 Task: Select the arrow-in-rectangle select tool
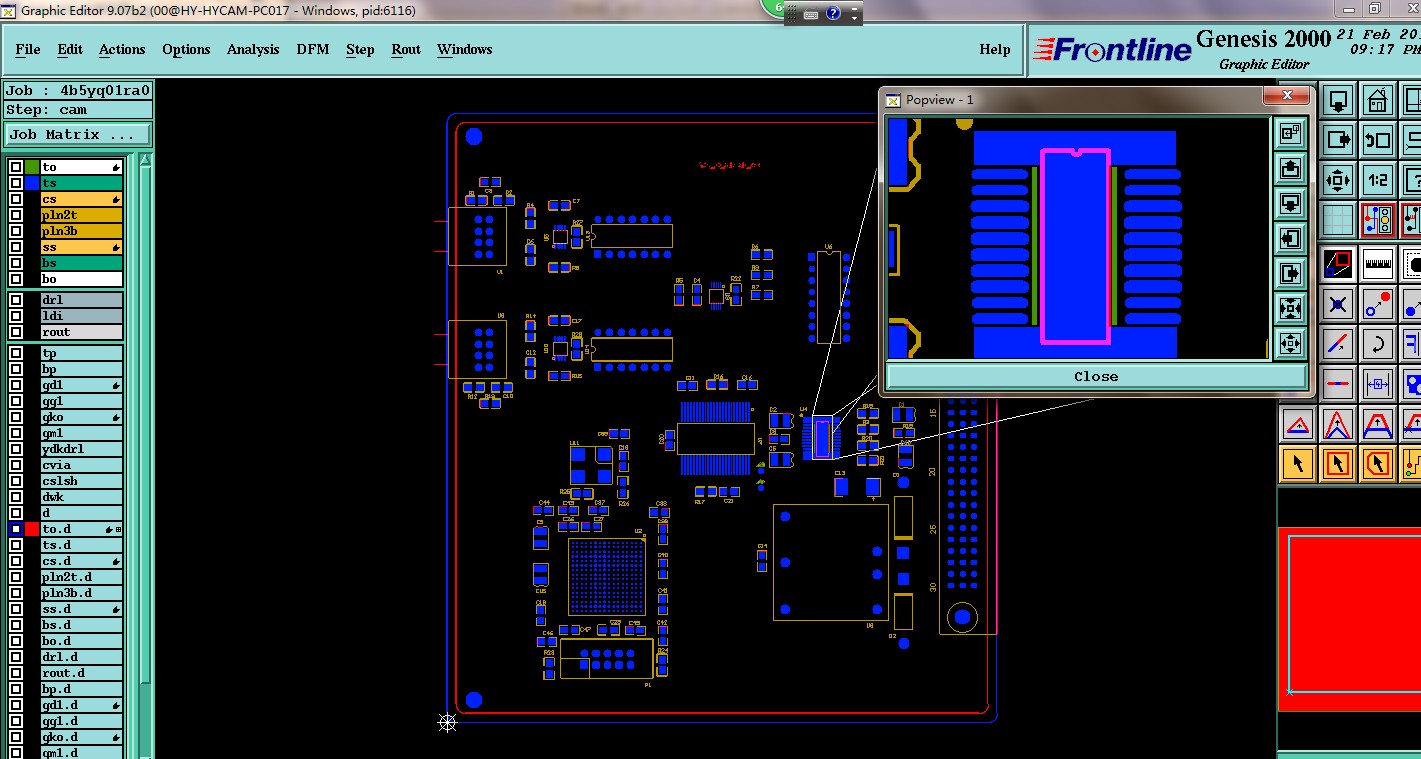point(1338,463)
